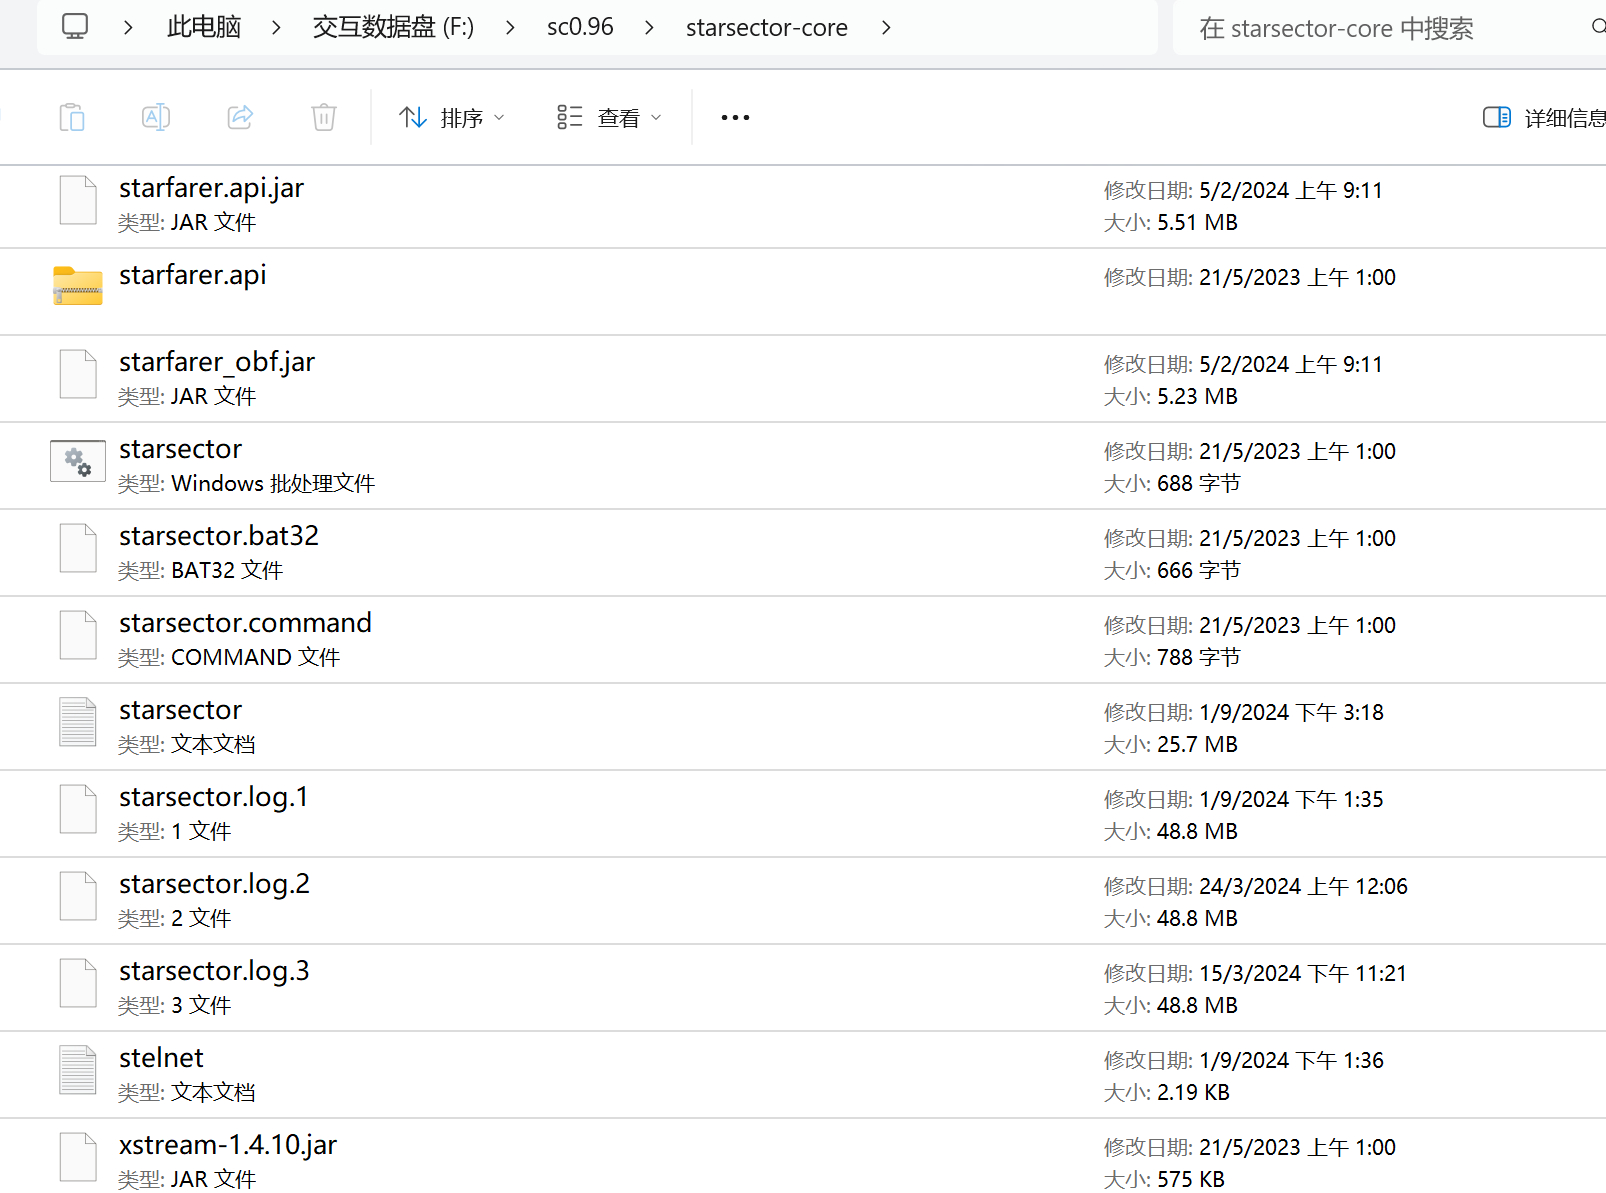Click the rename icon in toolbar
This screenshot has width=1606, height=1193.
[x=156, y=118]
